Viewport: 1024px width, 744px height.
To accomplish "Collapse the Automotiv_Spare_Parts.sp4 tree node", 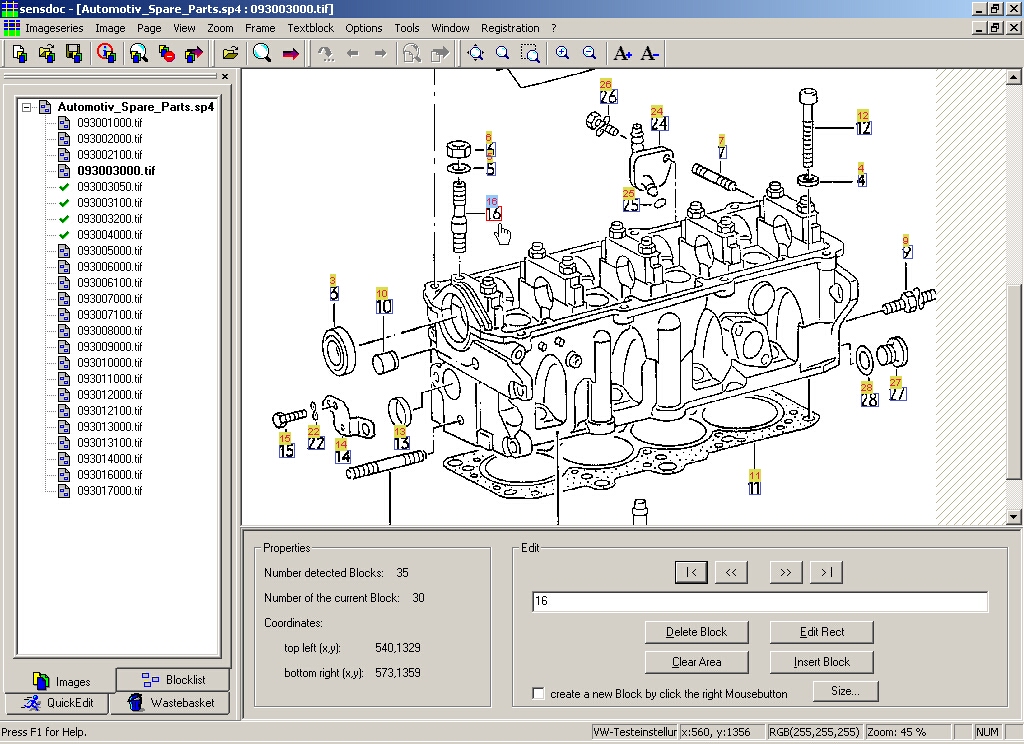I will pos(27,107).
